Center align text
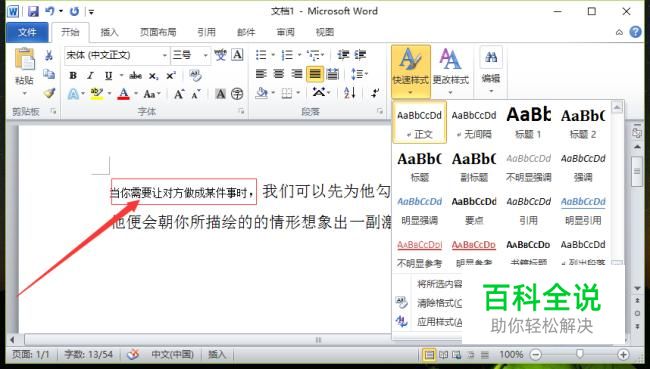This screenshot has width=650, height=369. click(x=279, y=74)
